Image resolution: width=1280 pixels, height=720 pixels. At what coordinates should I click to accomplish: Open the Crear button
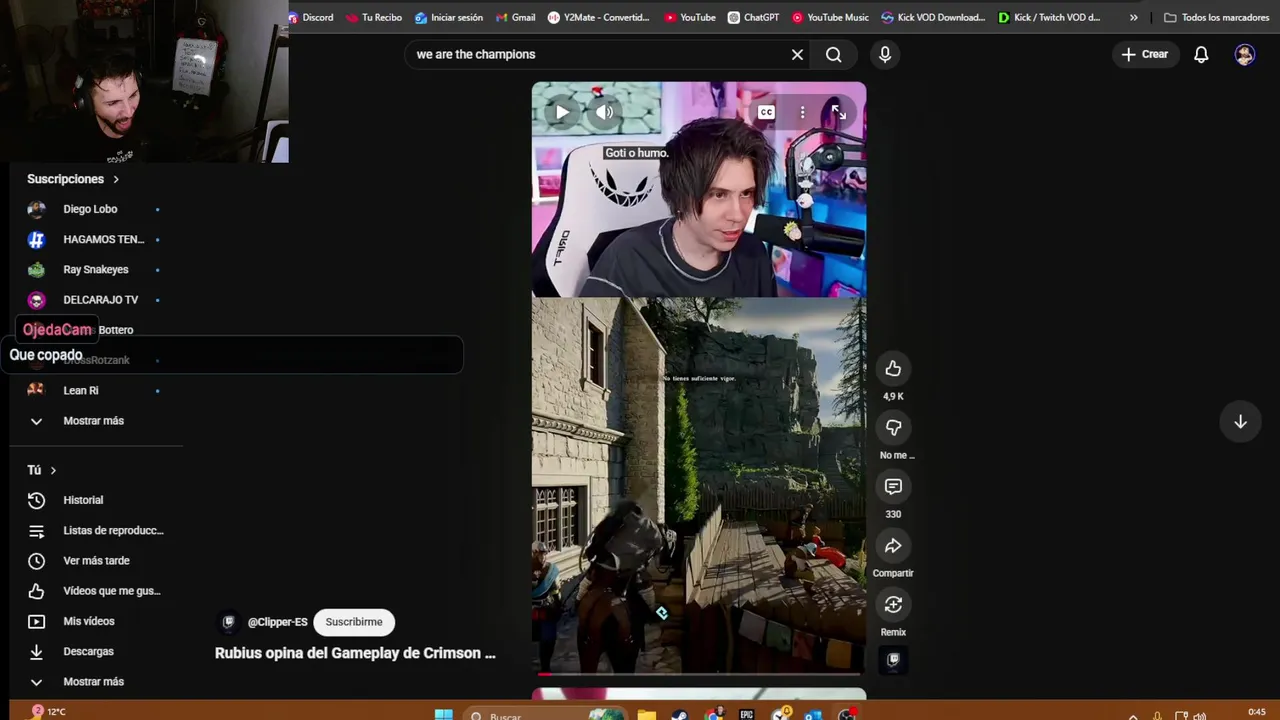(x=1145, y=54)
